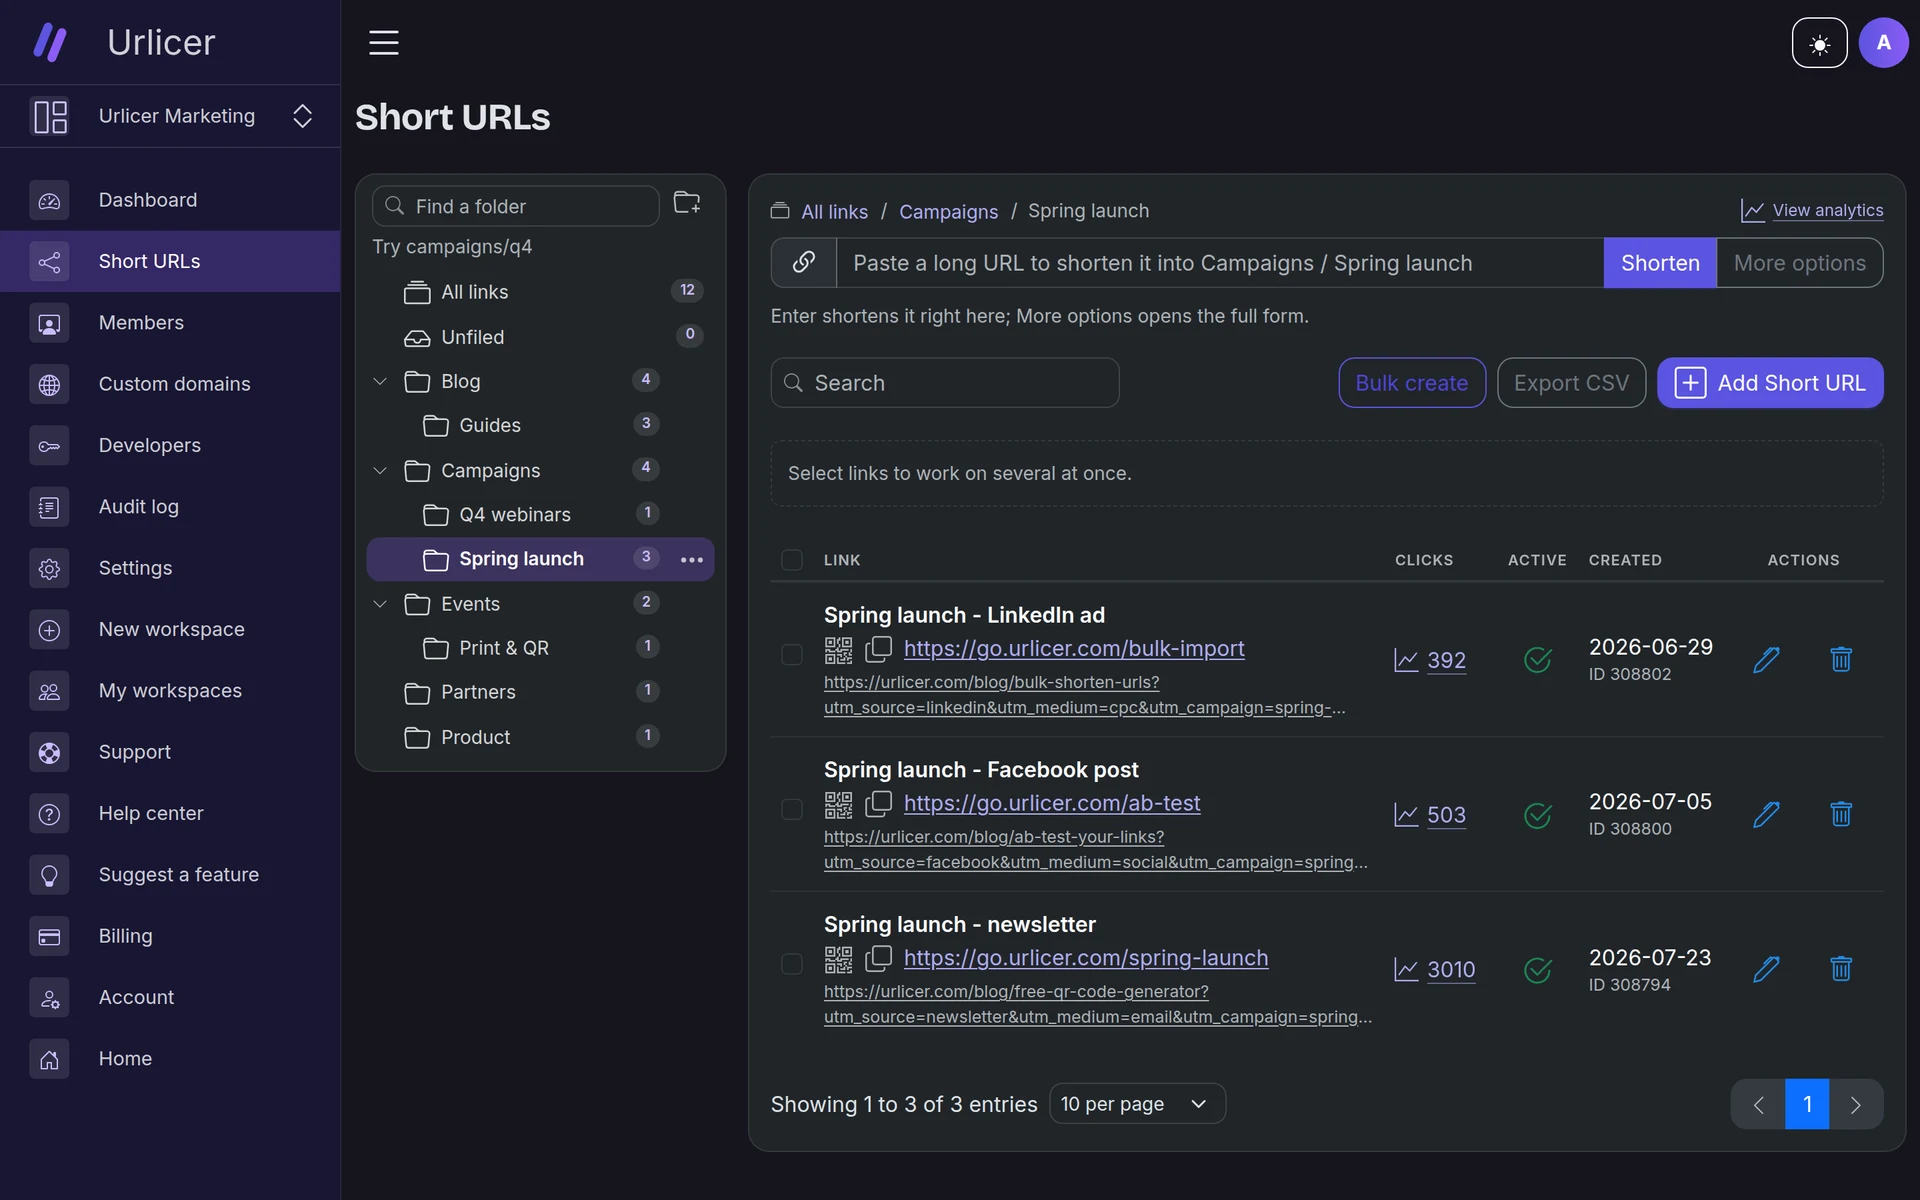Click the Add Short URL button

point(1770,383)
